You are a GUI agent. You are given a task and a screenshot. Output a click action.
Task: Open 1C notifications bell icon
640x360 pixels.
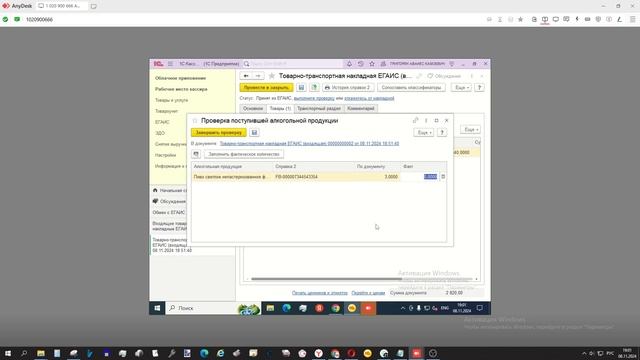[x=349, y=64]
